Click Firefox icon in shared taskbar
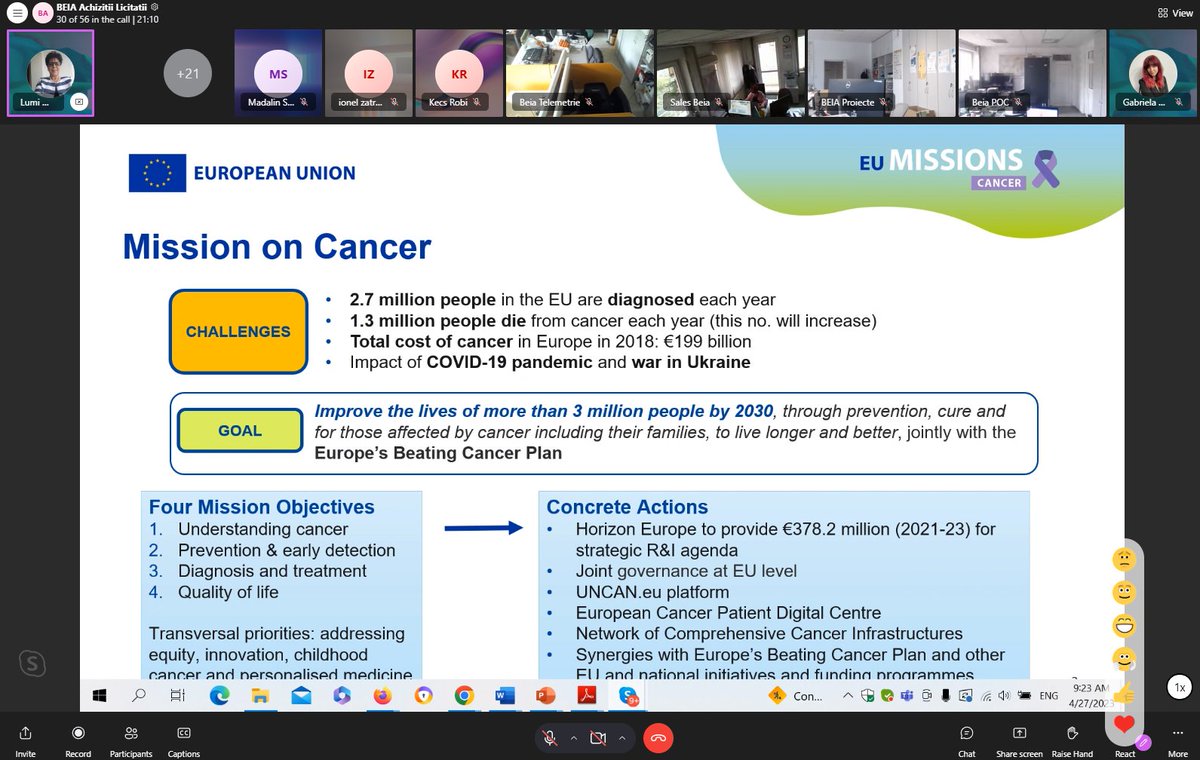 pyautogui.click(x=382, y=695)
